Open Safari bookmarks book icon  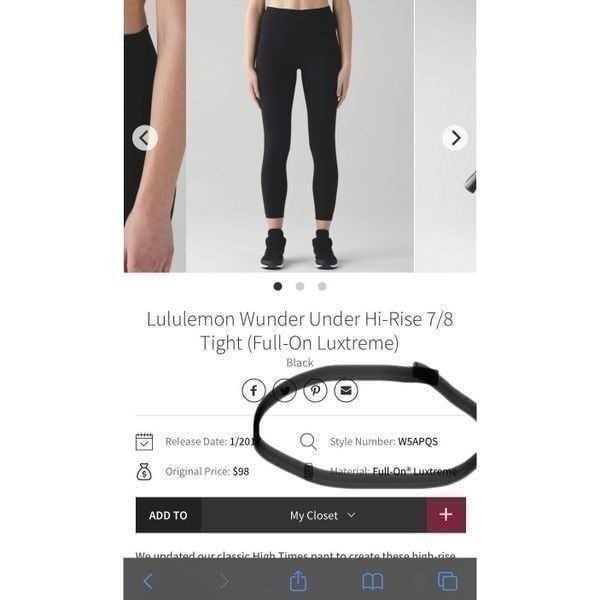pyautogui.click(x=372, y=582)
